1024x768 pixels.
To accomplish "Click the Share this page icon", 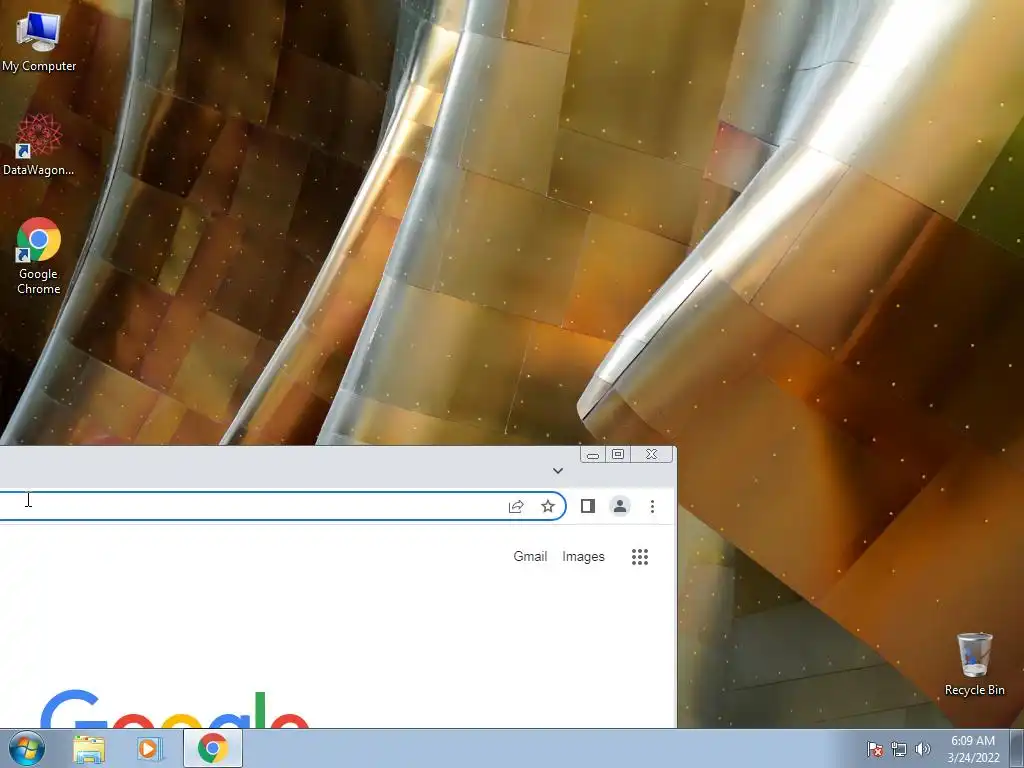I will 516,506.
